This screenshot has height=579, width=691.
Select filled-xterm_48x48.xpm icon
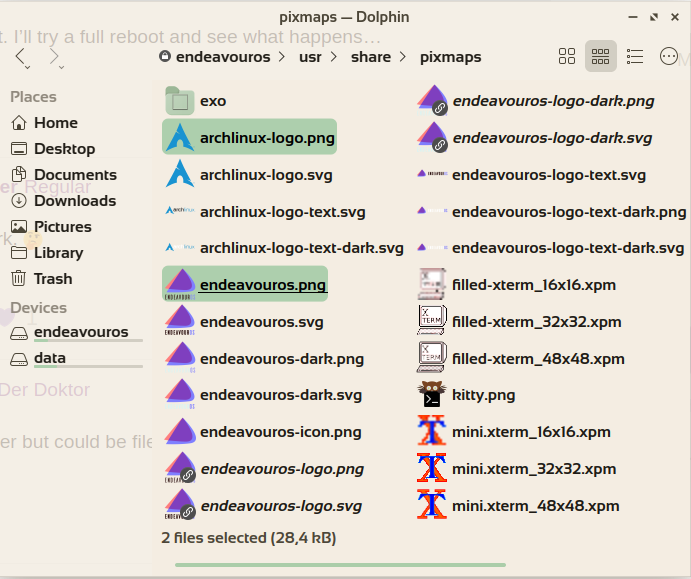click(x=431, y=358)
